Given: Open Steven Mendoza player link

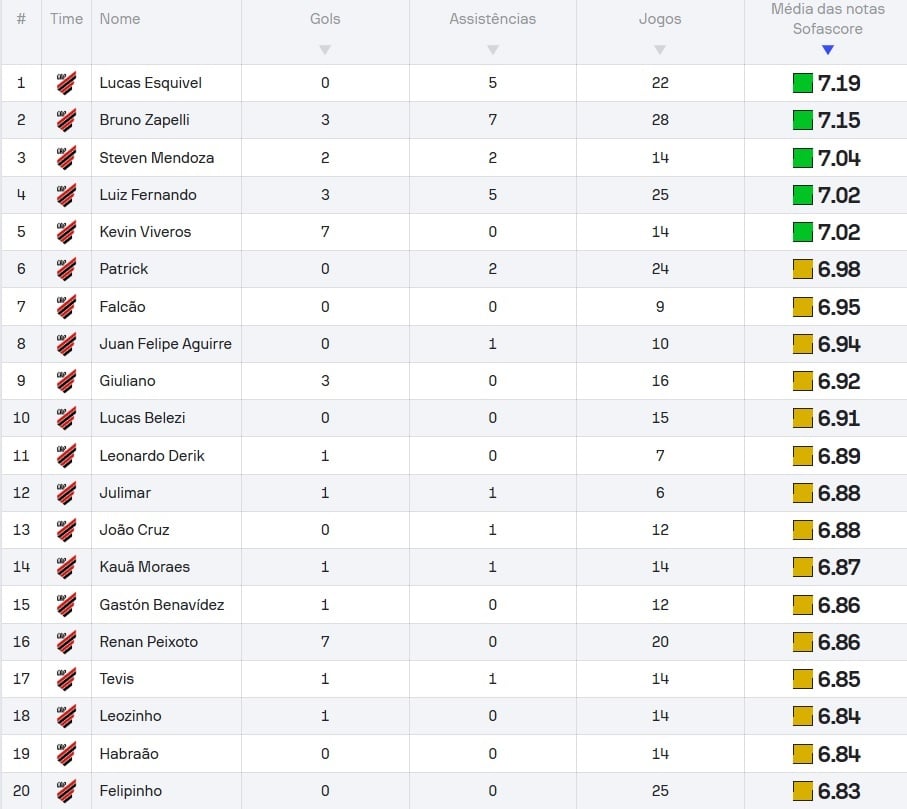Looking at the screenshot, I should [156, 158].
